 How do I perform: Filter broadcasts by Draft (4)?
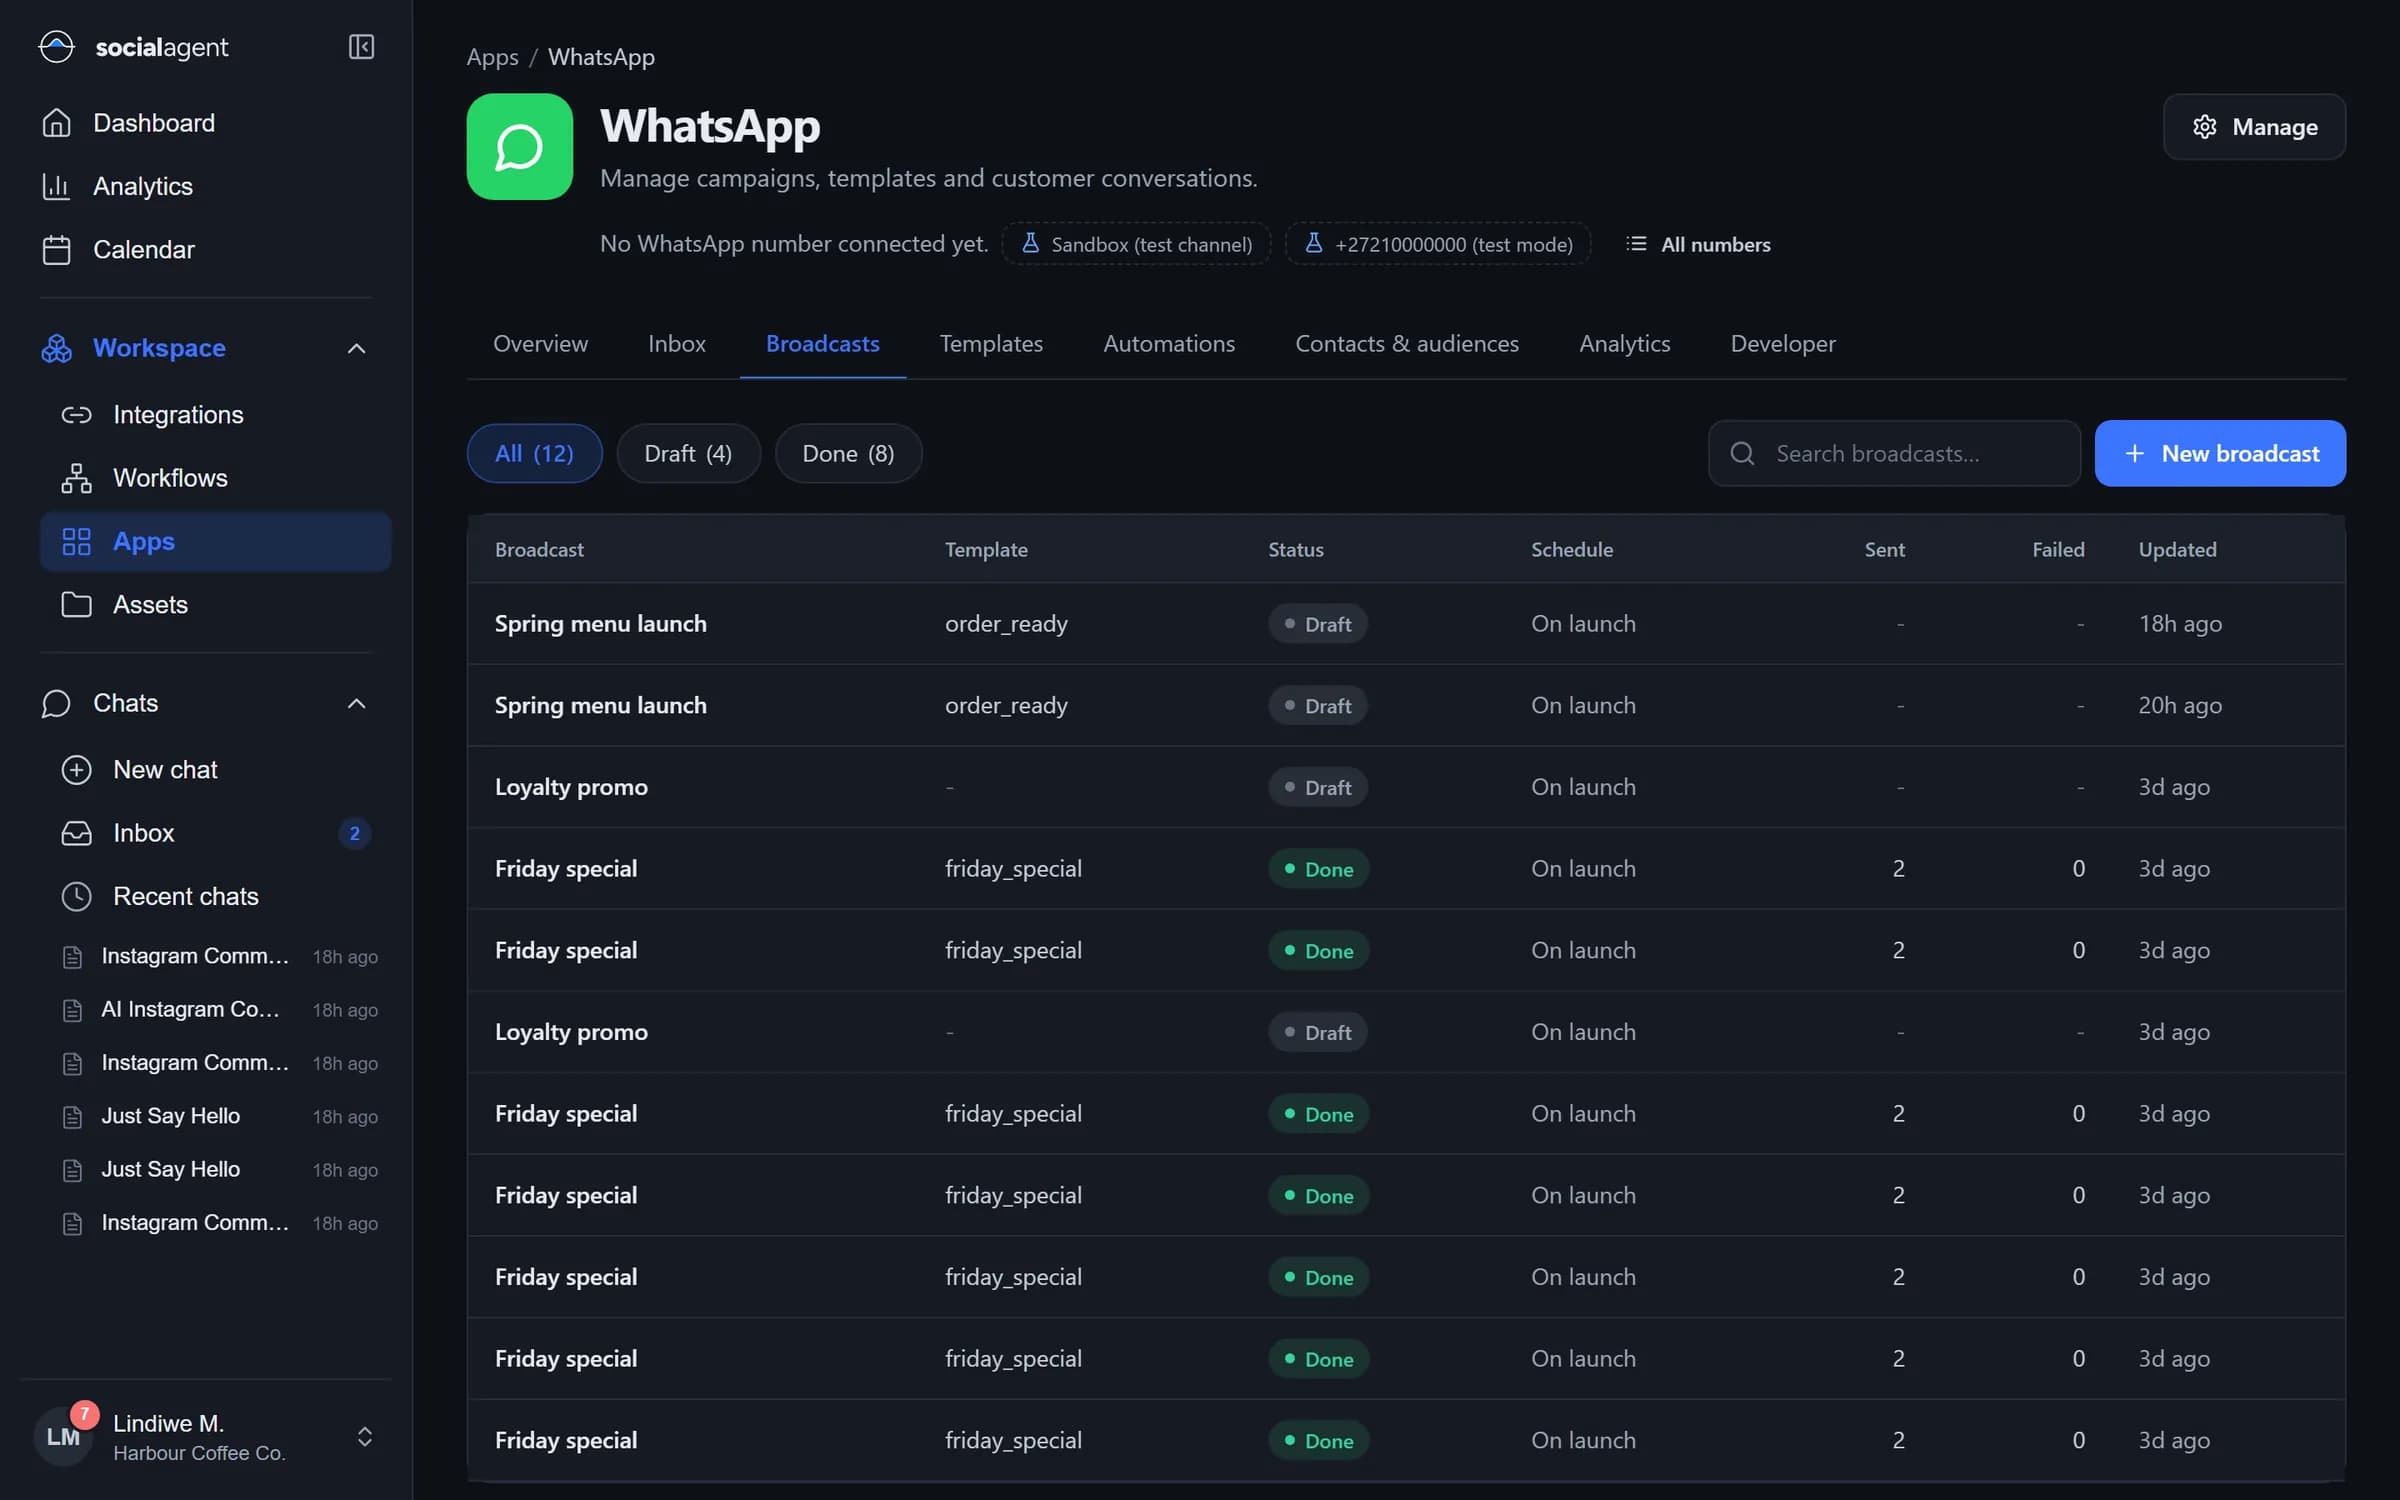click(688, 453)
